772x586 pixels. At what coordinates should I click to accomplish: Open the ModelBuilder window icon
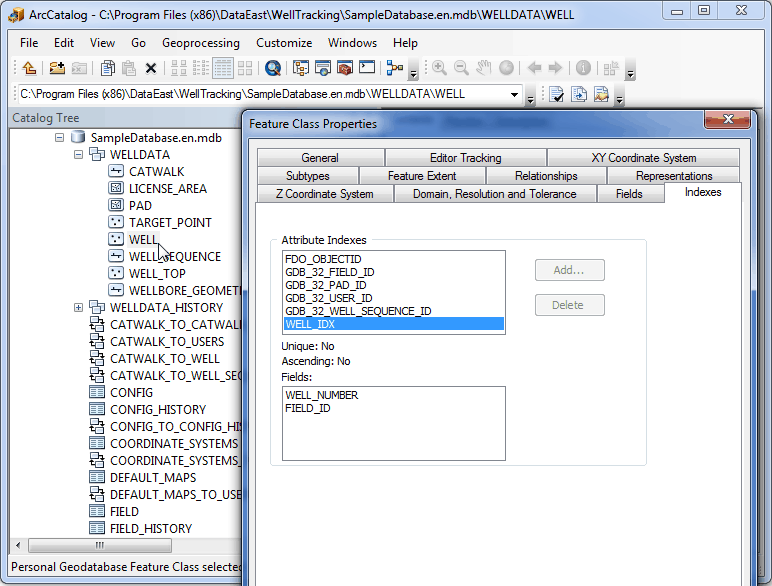tap(395, 68)
